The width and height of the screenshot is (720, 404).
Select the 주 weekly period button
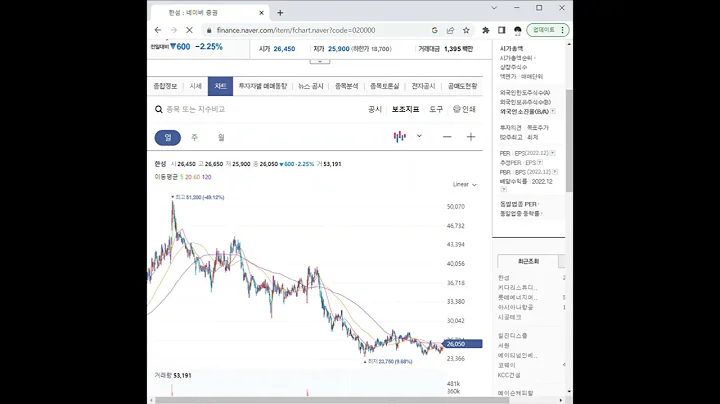click(194, 137)
